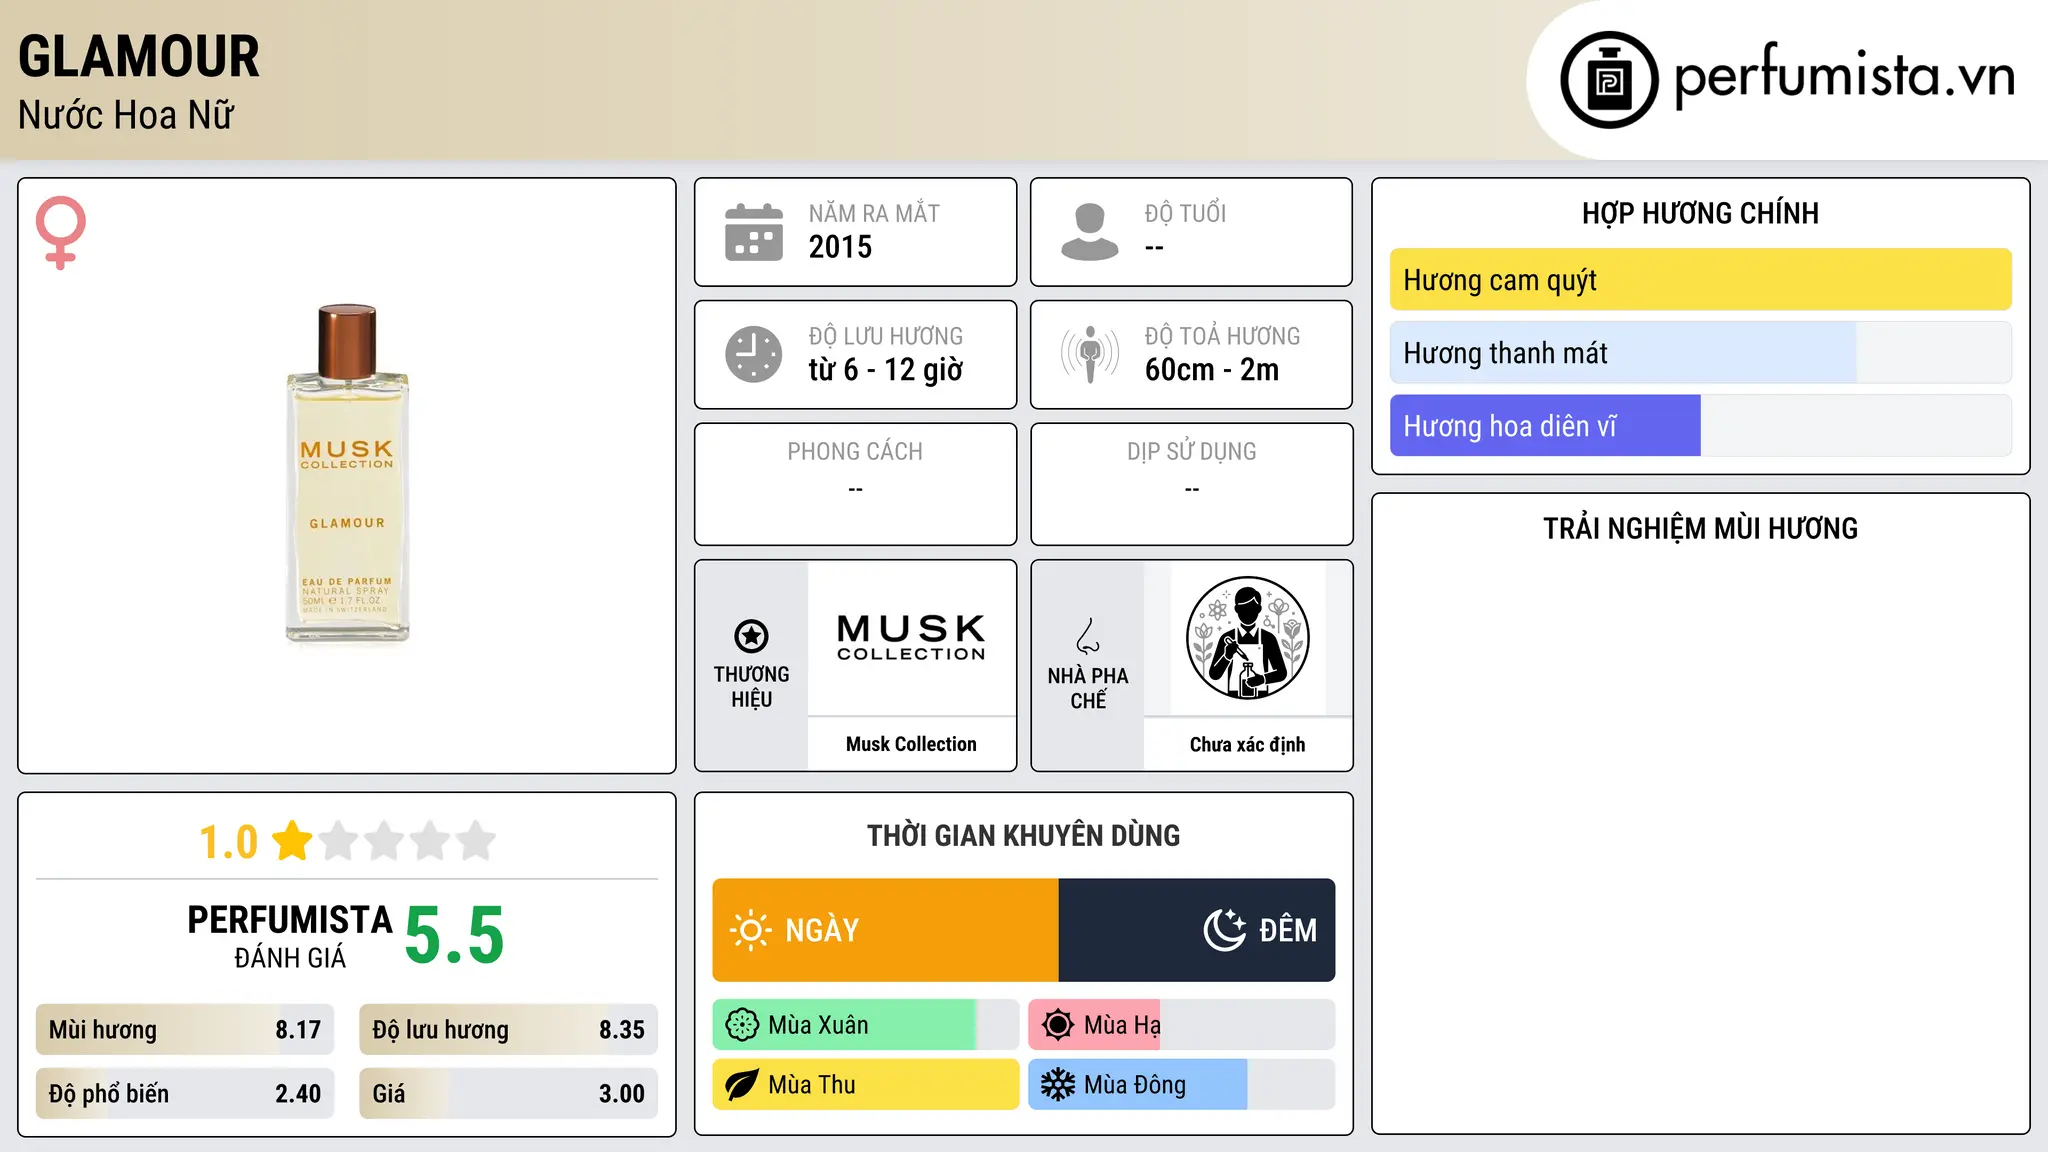
Task: Click the nose icon above Nhà Pha Chế
Action: (x=1088, y=636)
